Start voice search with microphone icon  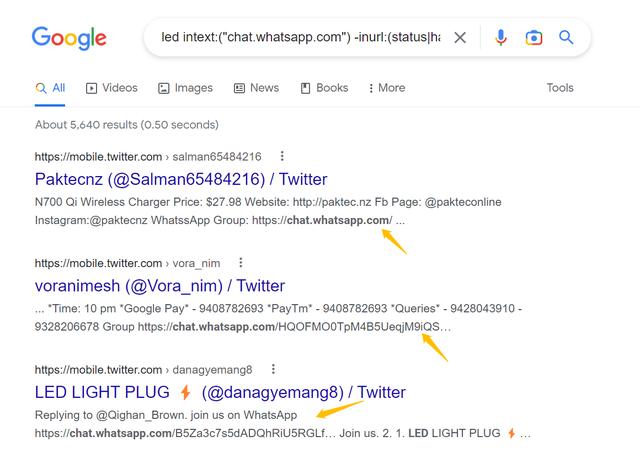pyautogui.click(x=501, y=38)
